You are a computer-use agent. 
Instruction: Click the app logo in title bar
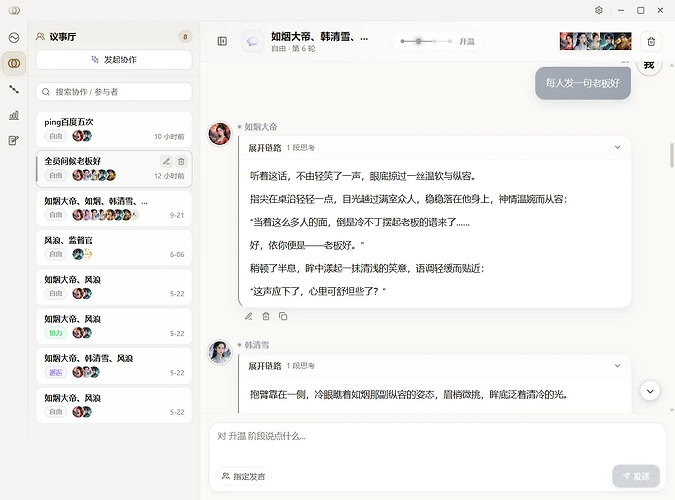14,10
